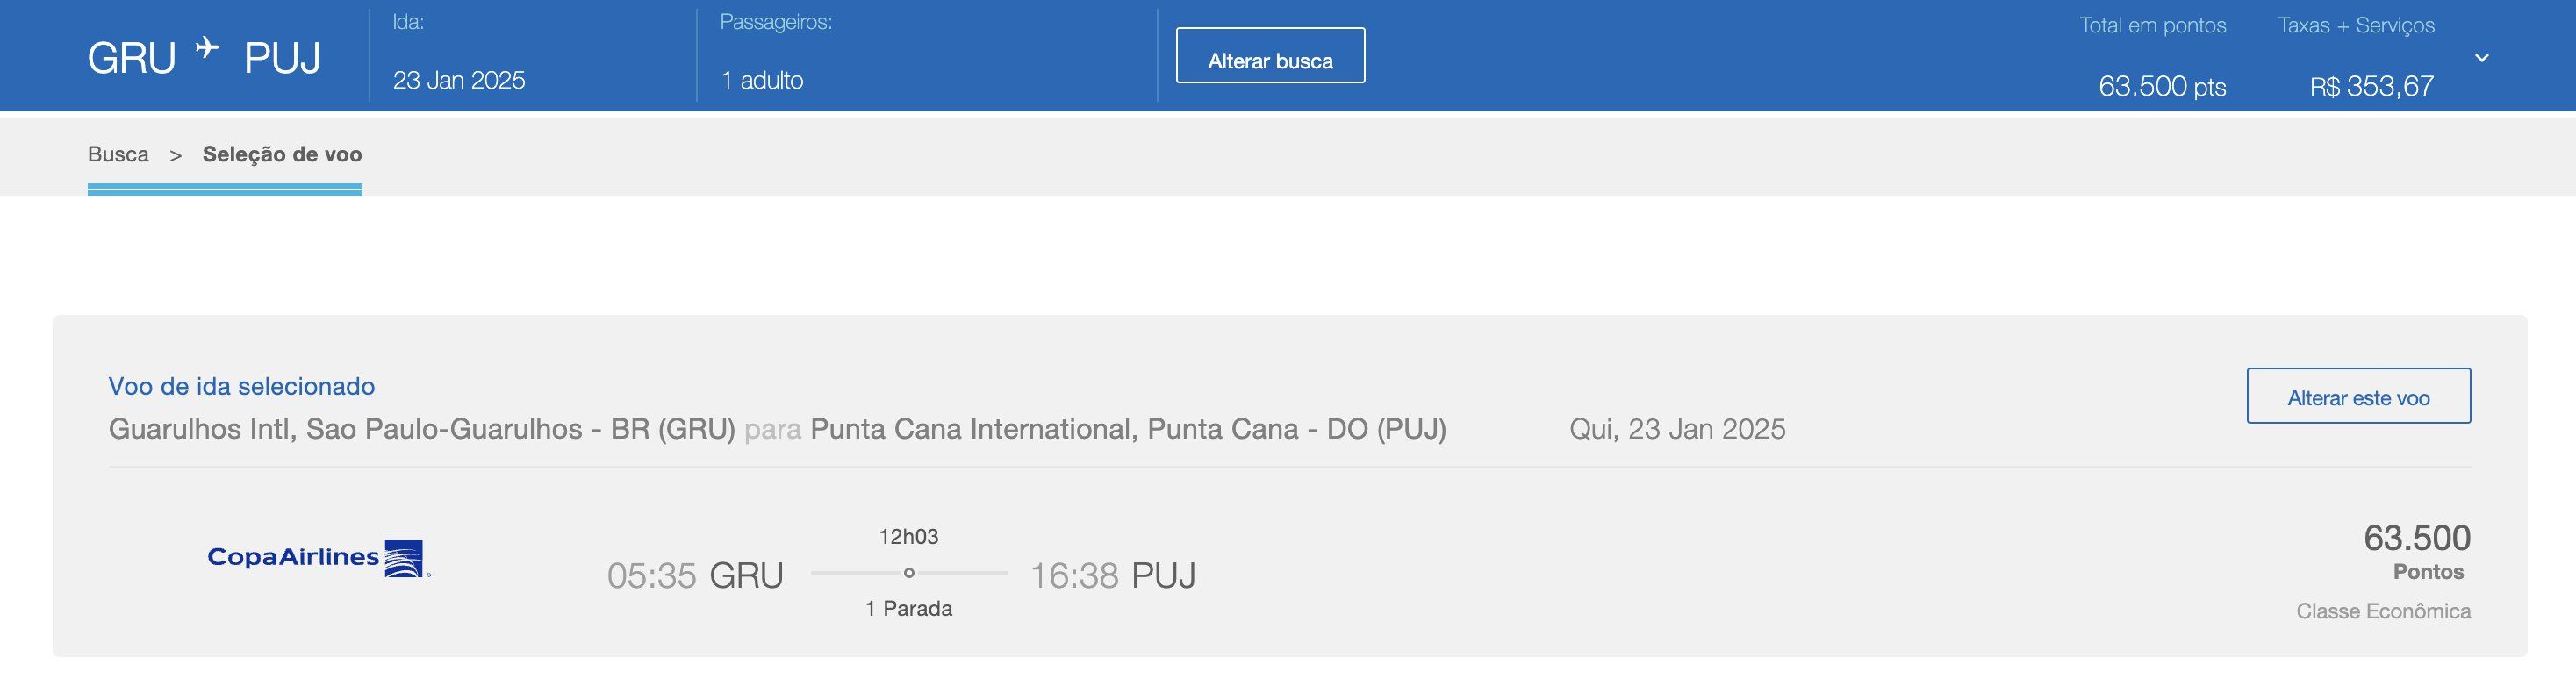Click the GRU origin code in header
The height and width of the screenshot is (679, 2576).
pyautogui.click(x=131, y=58)
